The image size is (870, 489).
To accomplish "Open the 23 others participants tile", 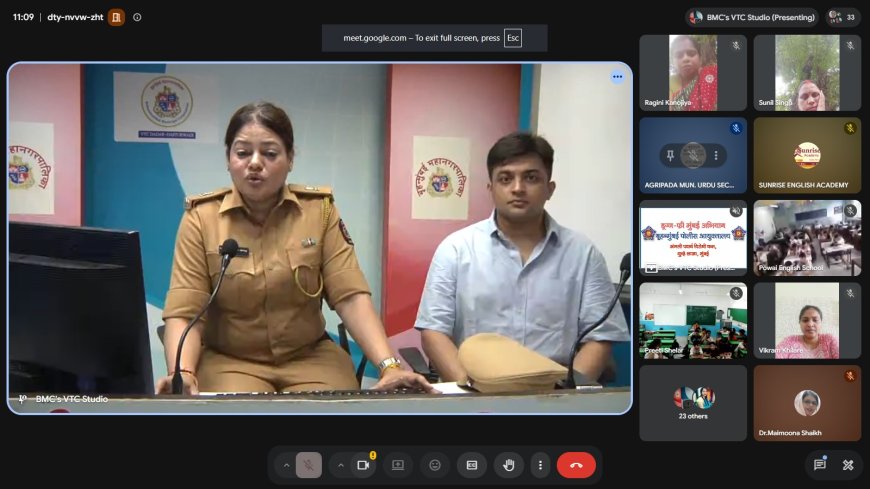I will click(x=693, y=403).
